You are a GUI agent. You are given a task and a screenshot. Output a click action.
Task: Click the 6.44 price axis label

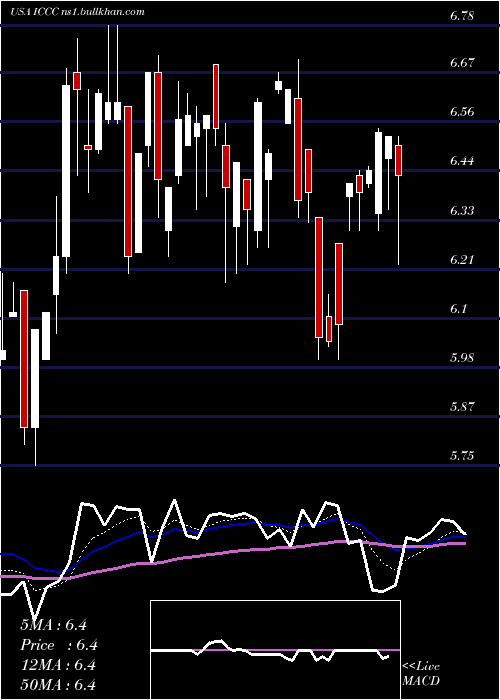(x=461, y=161)
